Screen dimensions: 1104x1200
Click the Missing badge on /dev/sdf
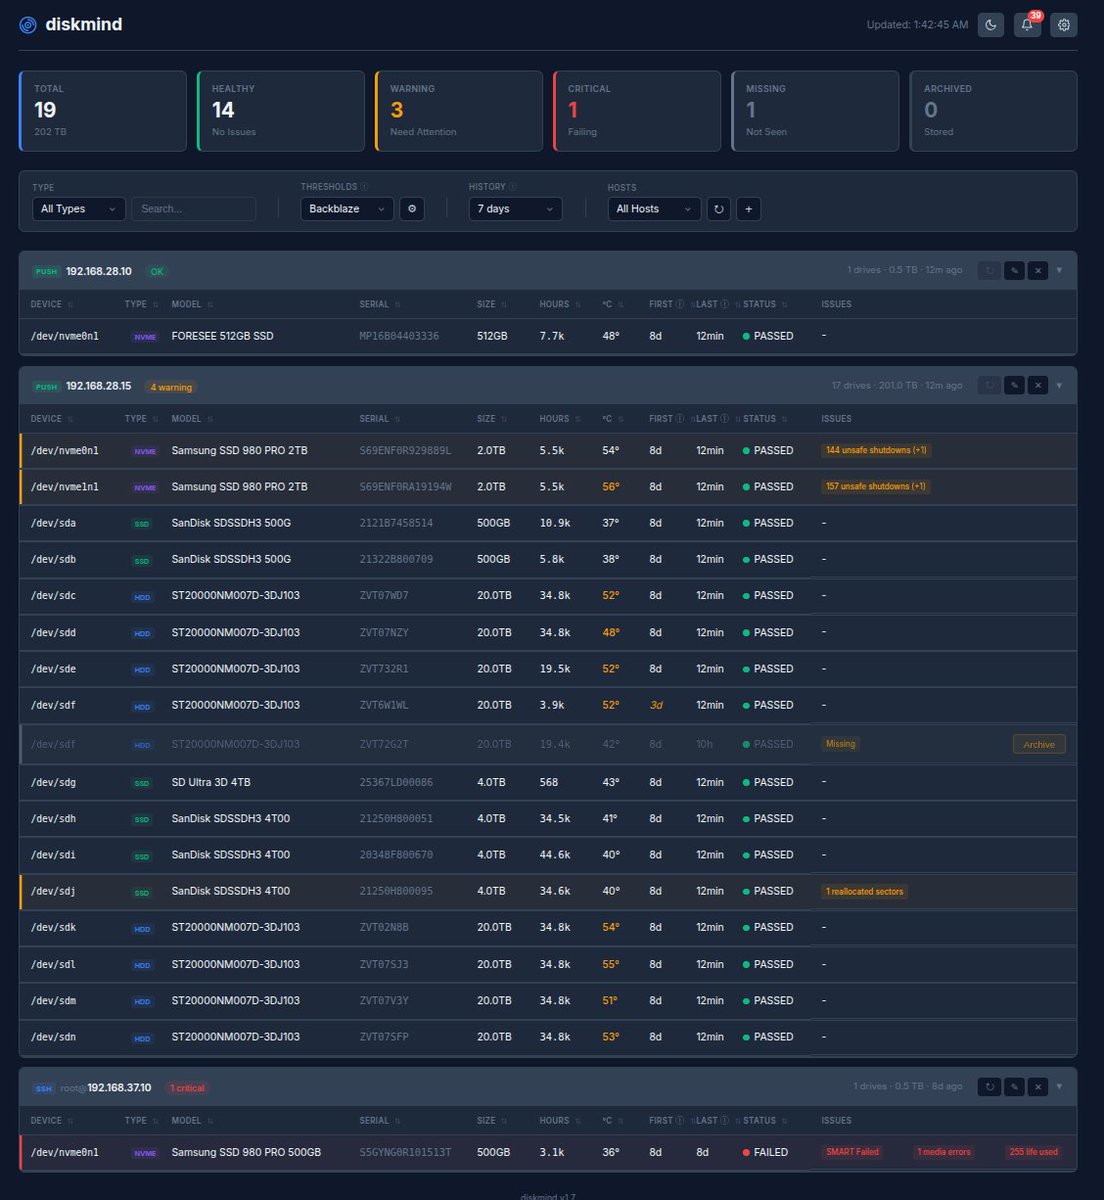tap(840, 744)
